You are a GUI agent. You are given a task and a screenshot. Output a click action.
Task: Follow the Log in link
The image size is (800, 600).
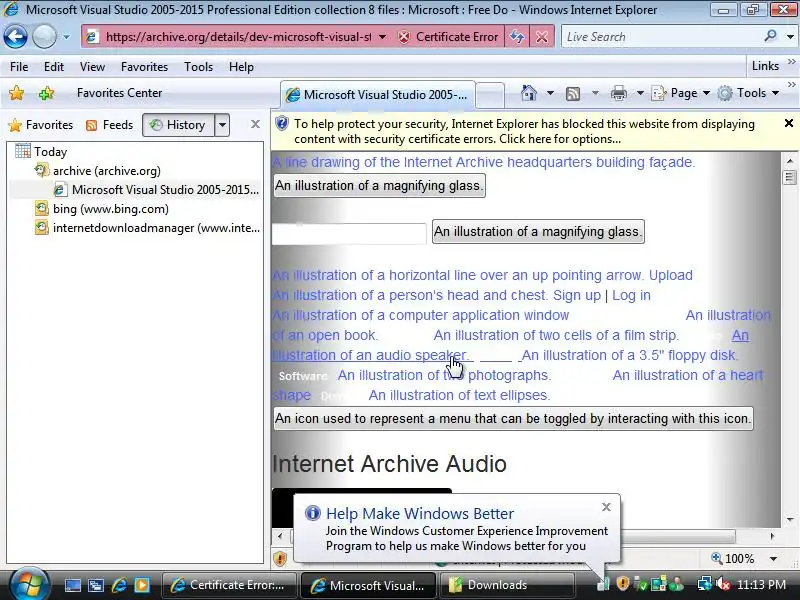(631, 295)
